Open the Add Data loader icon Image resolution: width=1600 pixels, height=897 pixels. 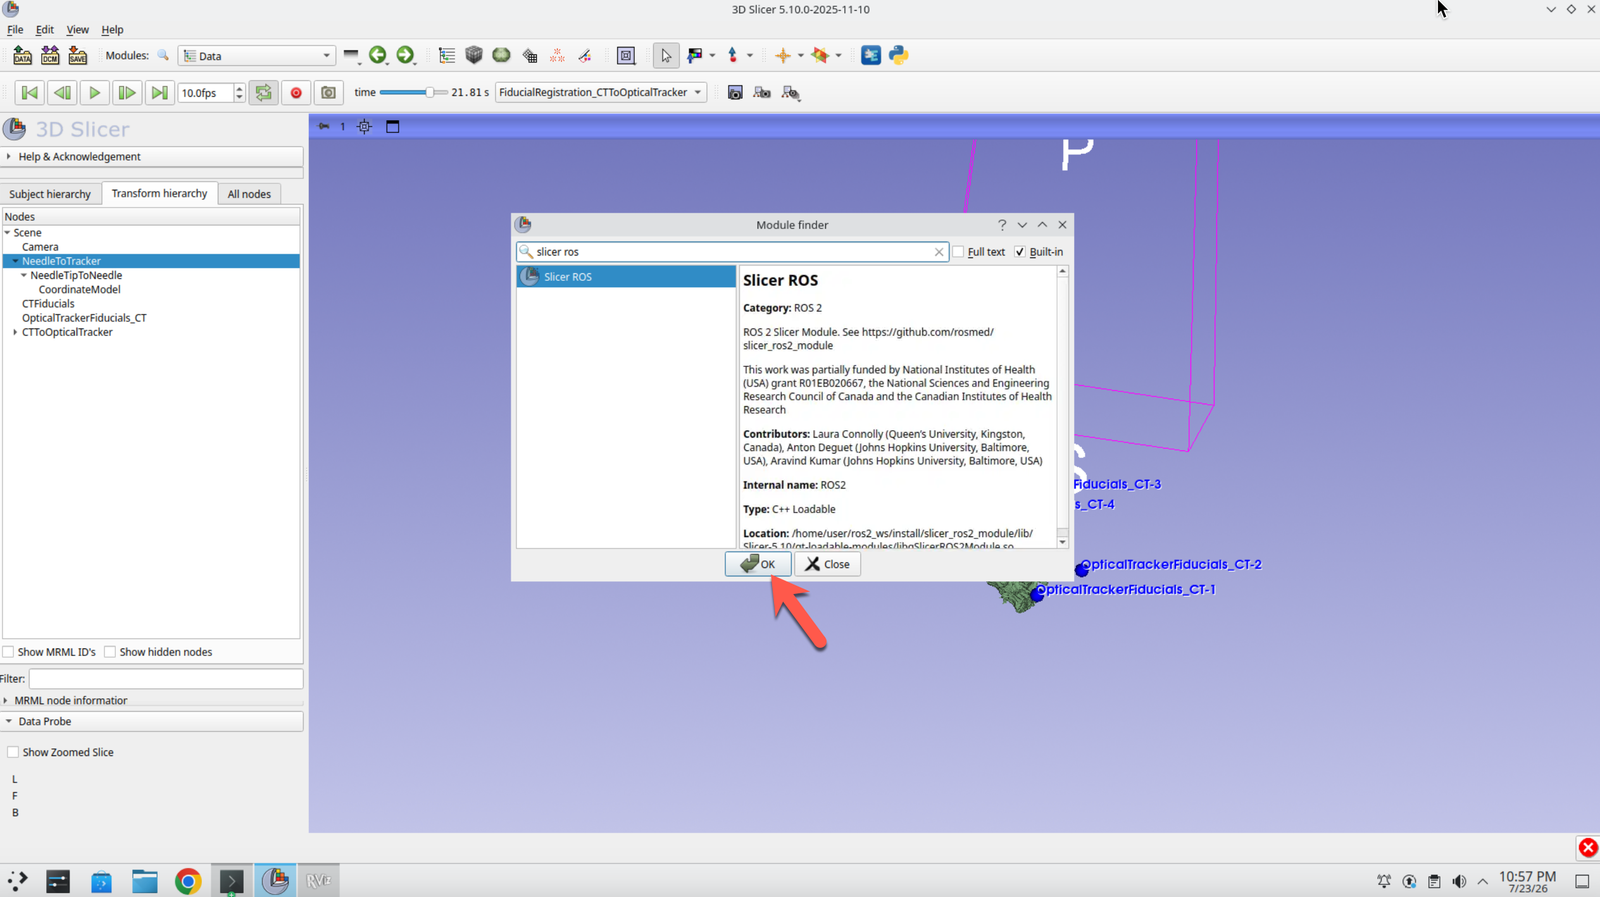click(x=22, y=56)
